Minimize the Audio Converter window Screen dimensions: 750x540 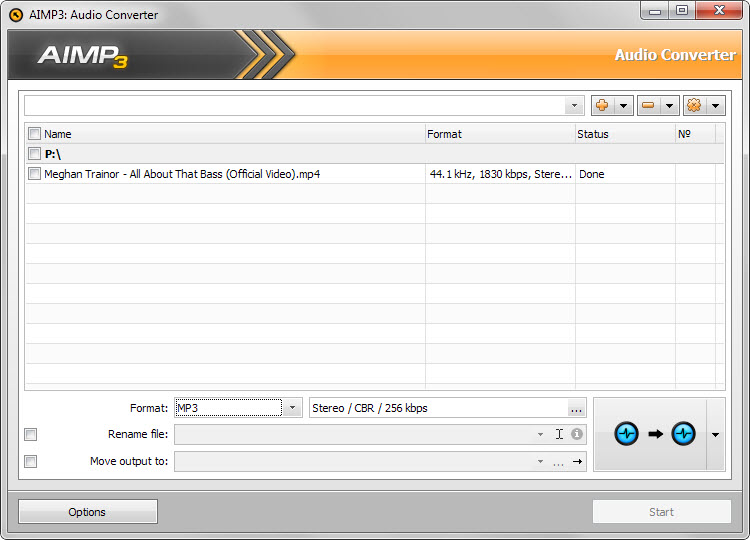[655, 11]
